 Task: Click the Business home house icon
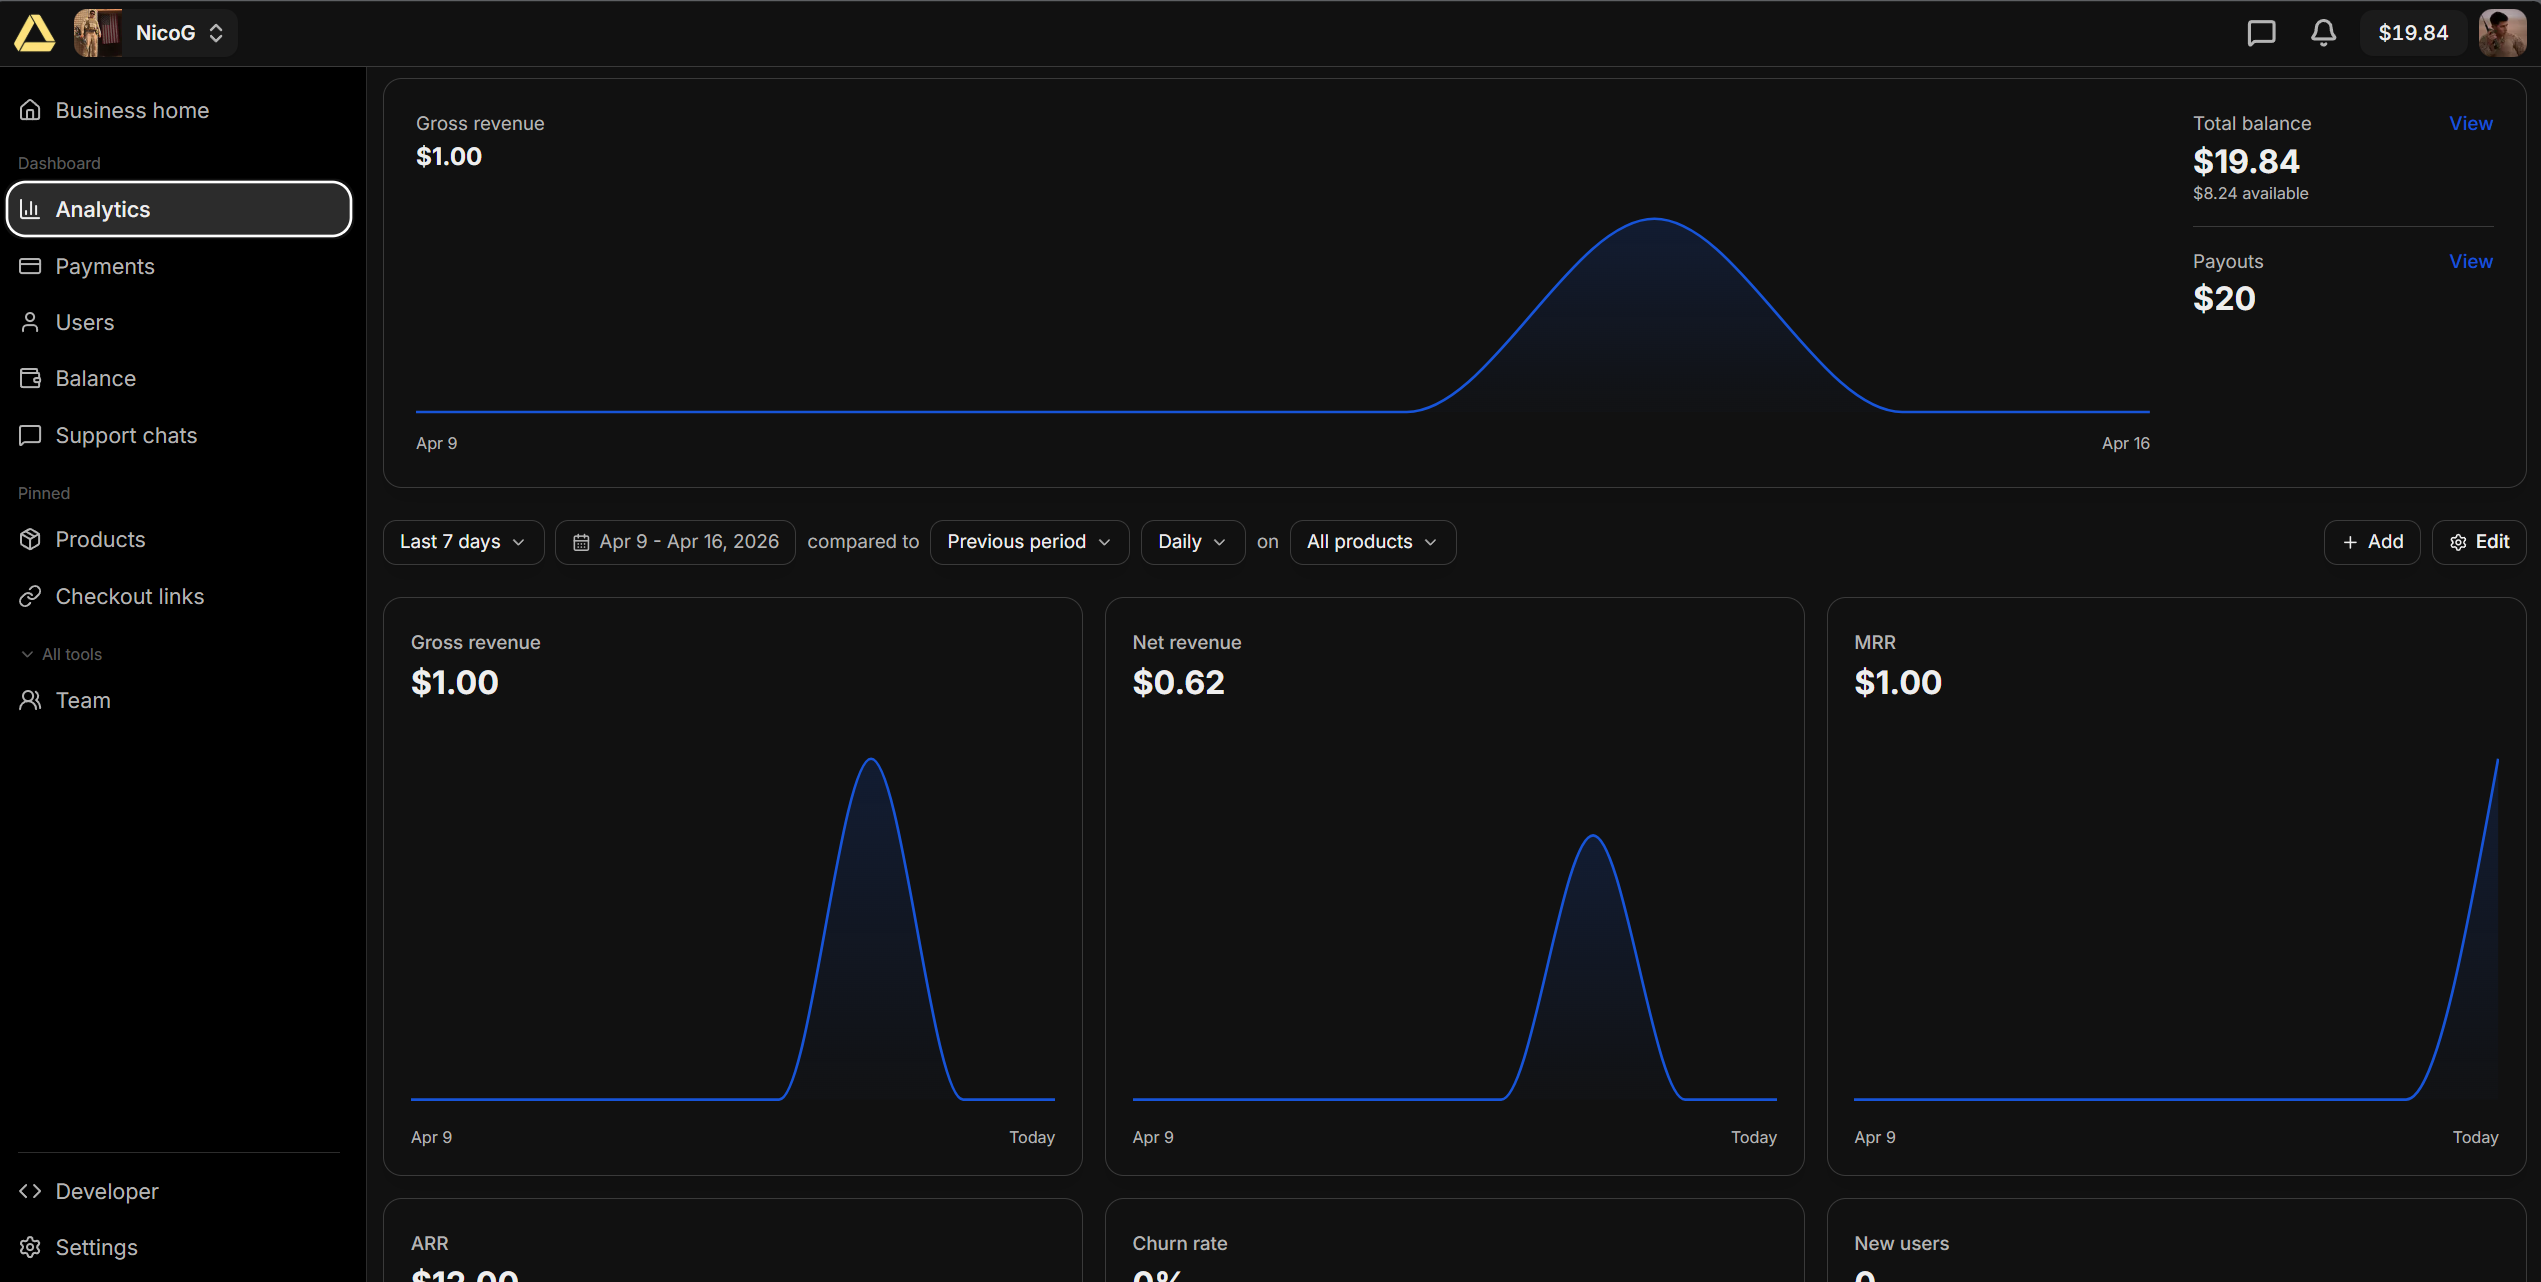pyautogui.click(x=31, y=110)
